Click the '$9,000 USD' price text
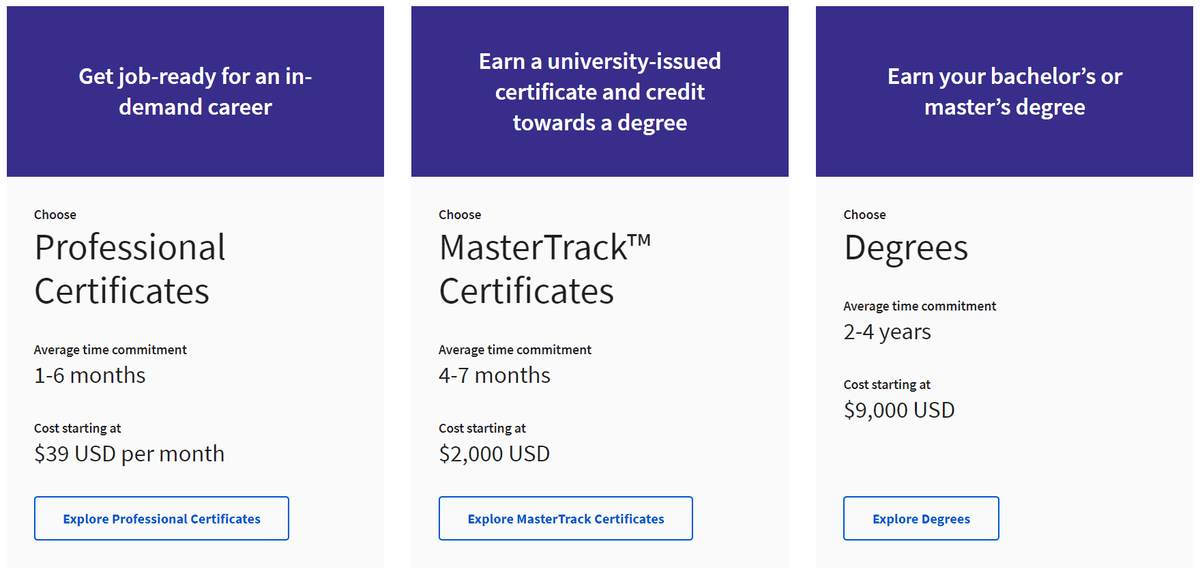The height and width of the screenshot is (576, 1200). click(x=899, y=410)
